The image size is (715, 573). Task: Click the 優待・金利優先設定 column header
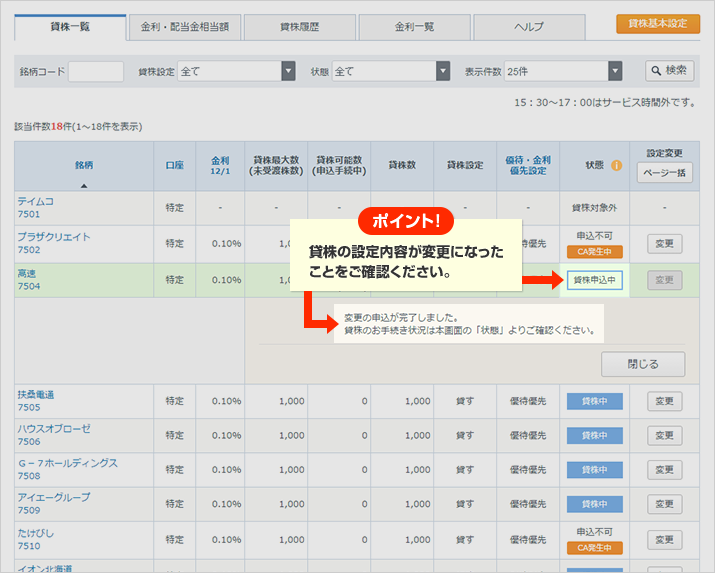tap(527, 165)
